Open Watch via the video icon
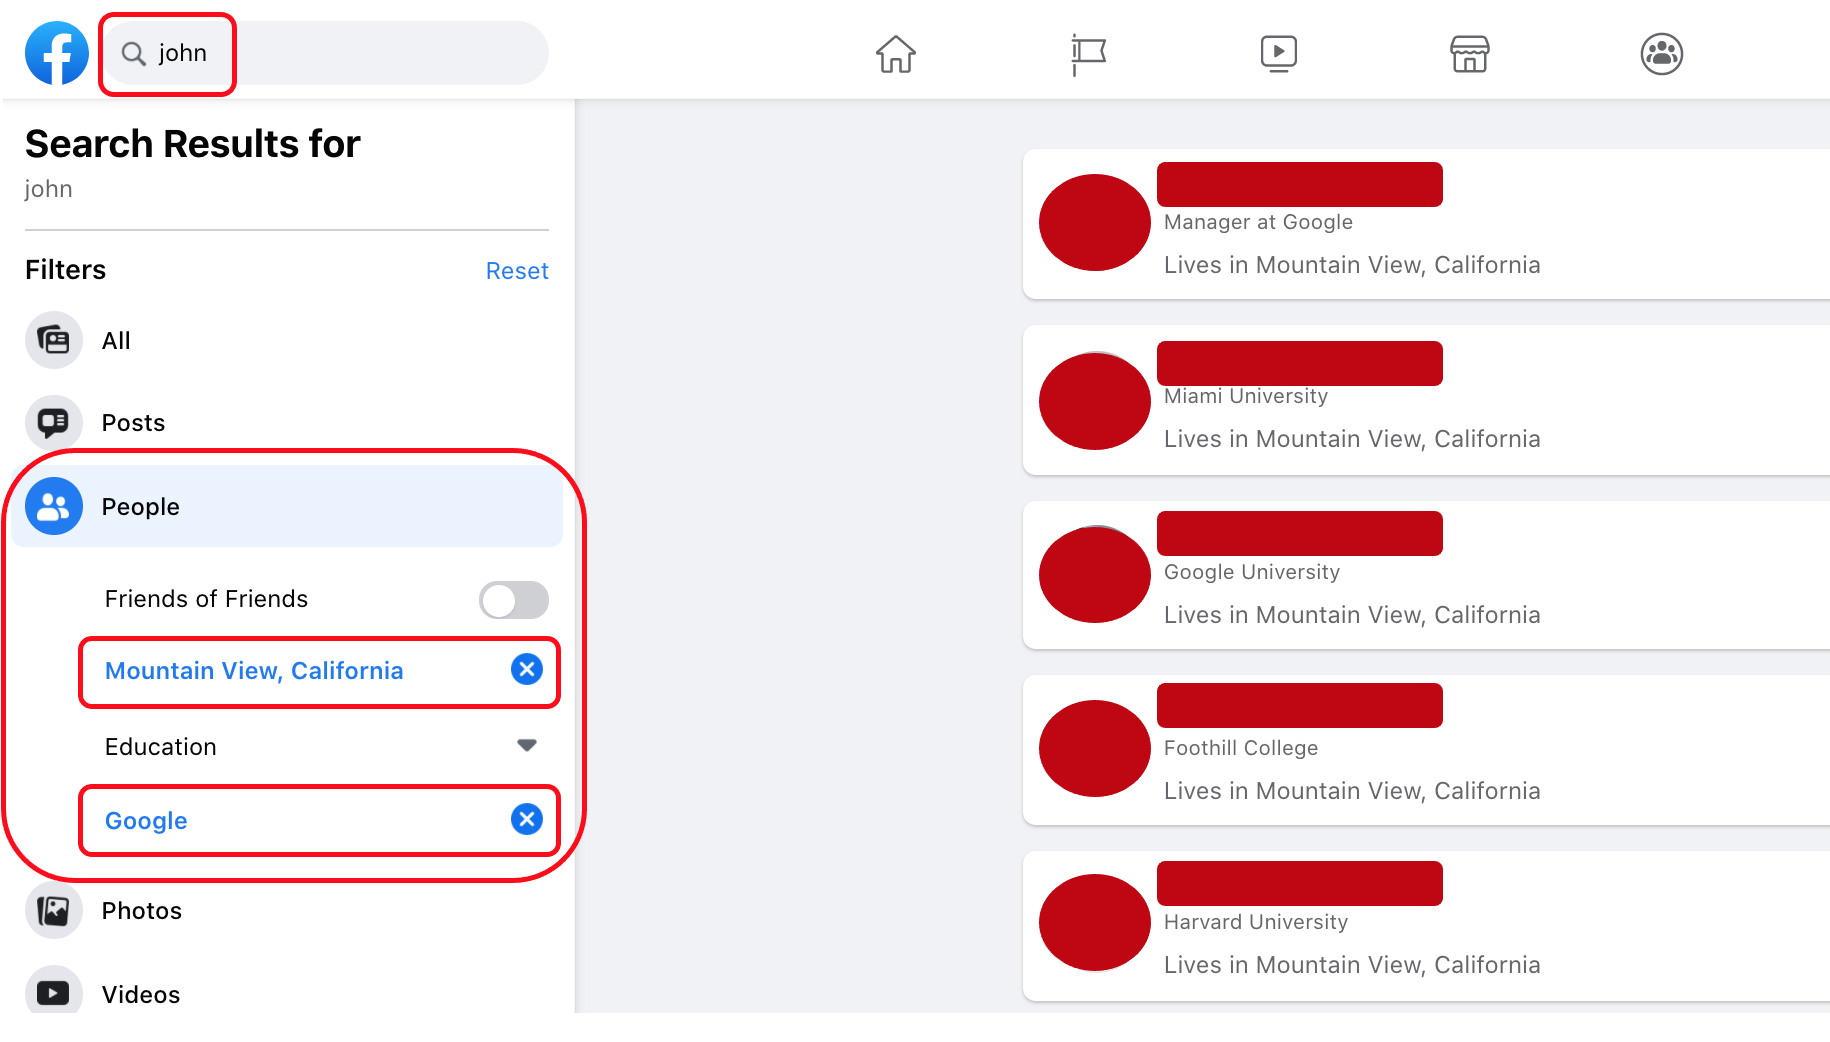Image resolution: width=1830 pixels, height=1042 pixels. point(1278,54)
